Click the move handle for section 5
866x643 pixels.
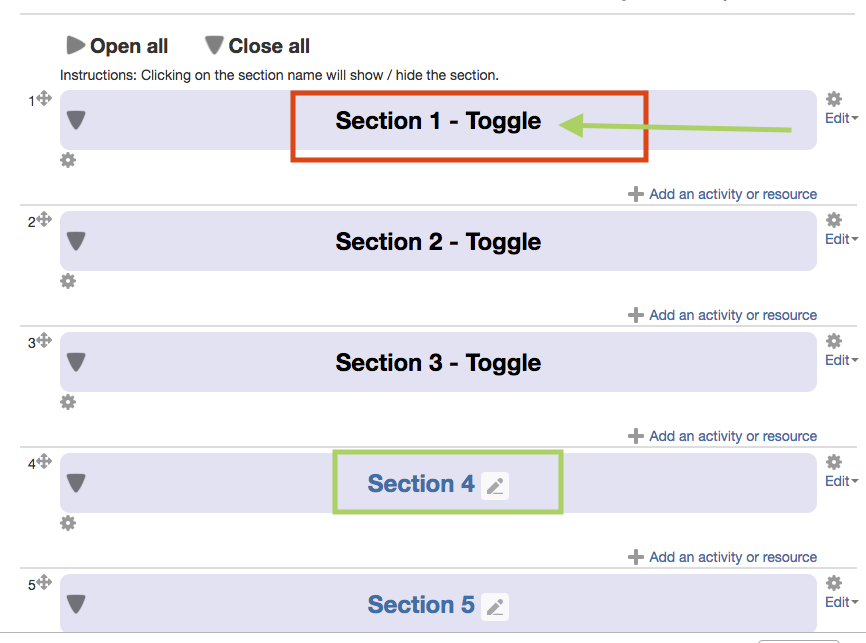click(44, 582)
